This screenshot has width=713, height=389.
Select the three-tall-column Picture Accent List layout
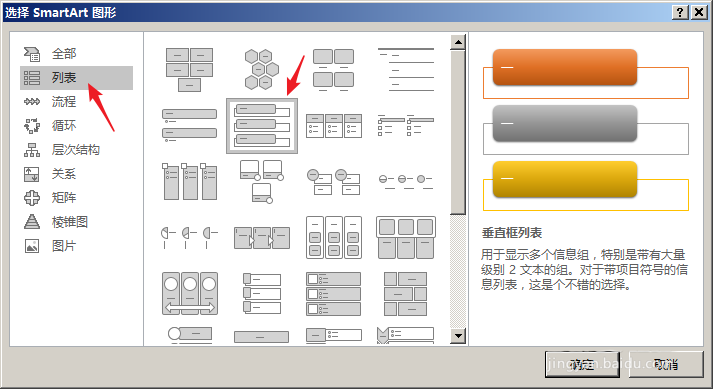[190, 182]
